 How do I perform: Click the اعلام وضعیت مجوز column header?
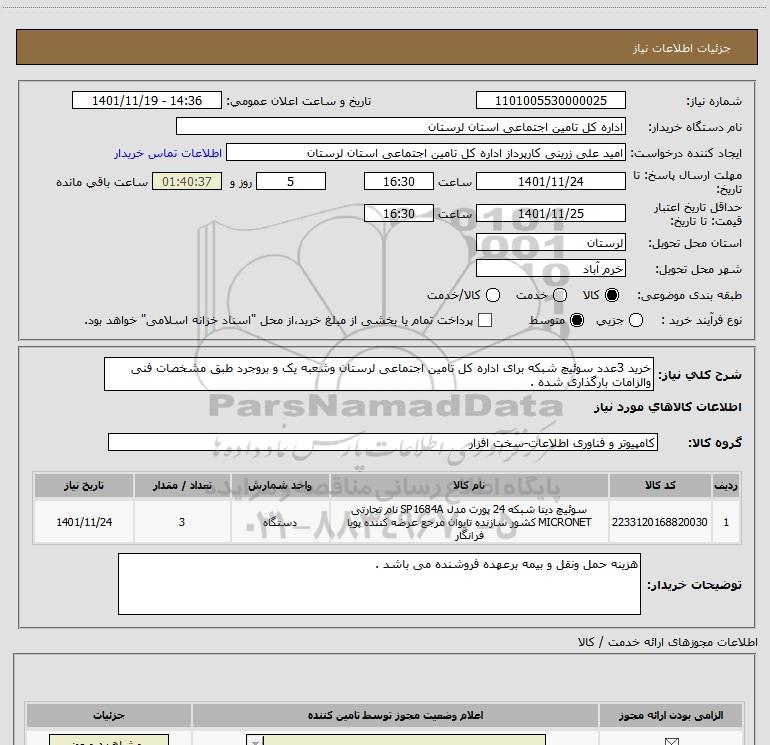point(395,715)
